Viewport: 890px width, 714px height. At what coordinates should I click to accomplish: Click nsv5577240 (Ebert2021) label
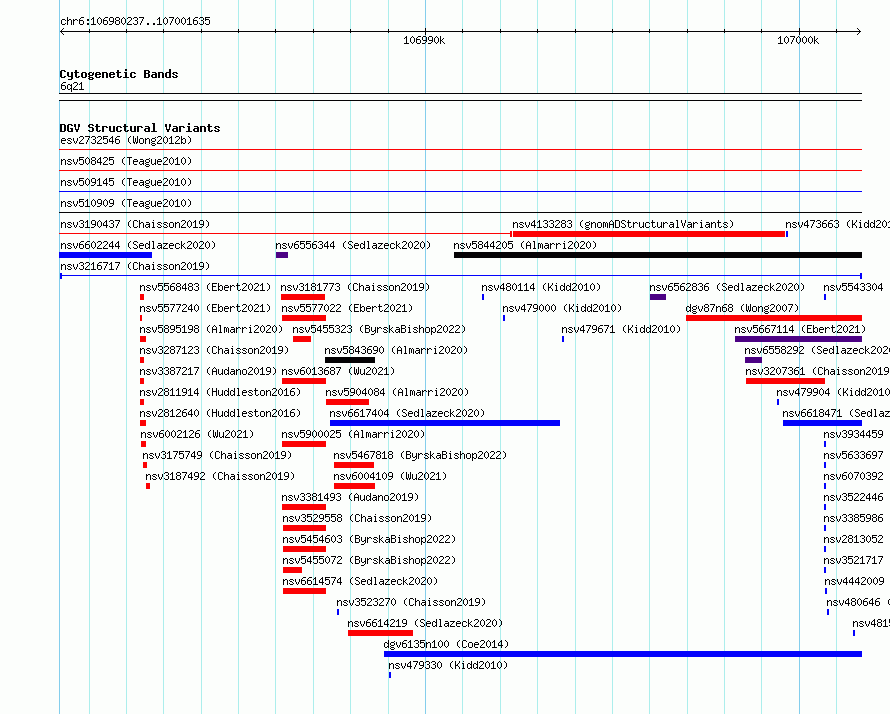click(205, 308)
